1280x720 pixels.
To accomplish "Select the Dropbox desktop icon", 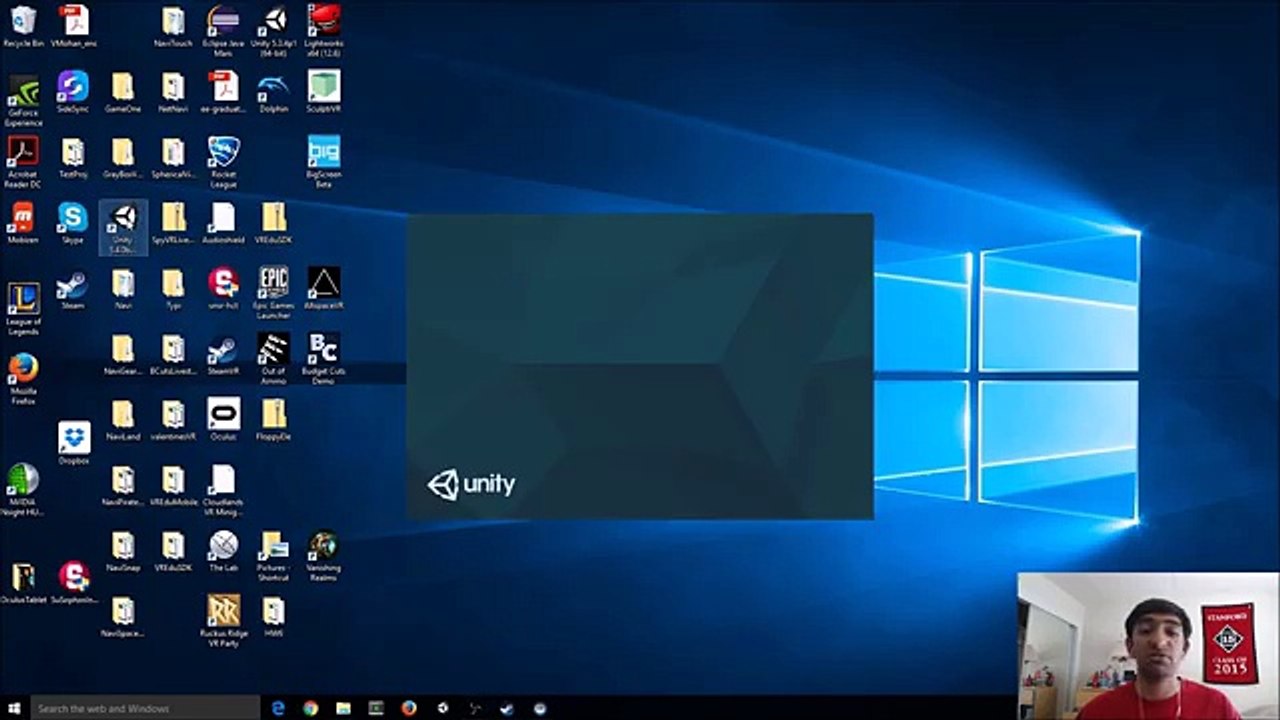I will coord(73,443).
